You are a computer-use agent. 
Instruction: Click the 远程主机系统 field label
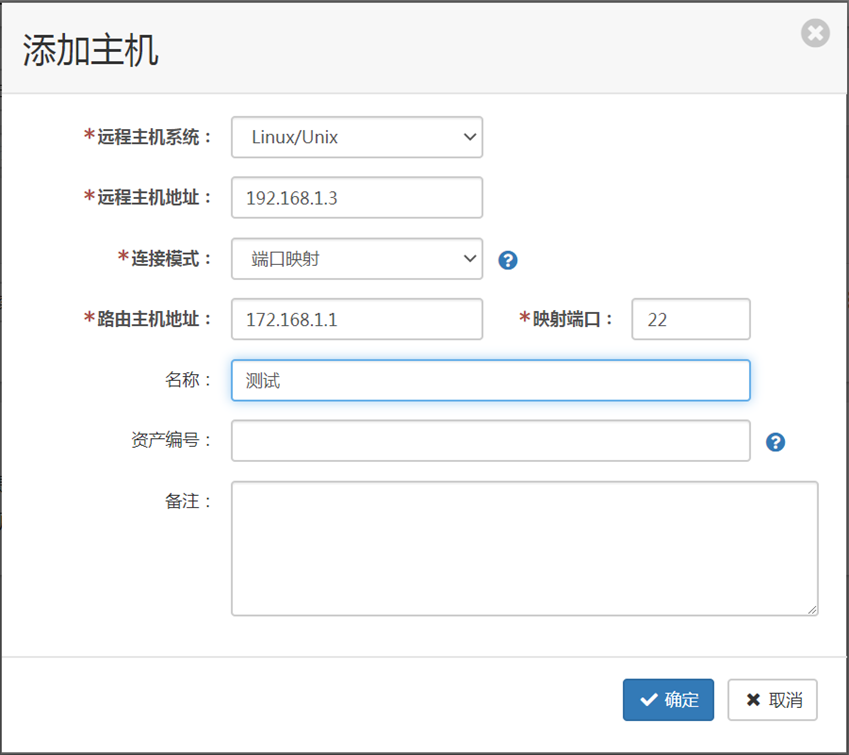coord(147,137)
